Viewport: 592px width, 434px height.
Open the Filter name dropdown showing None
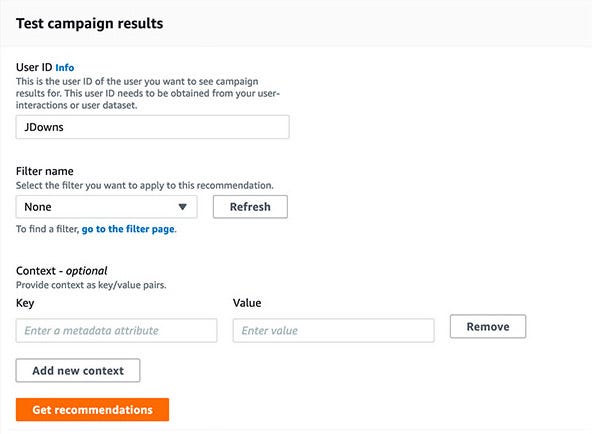coord(106,207)
